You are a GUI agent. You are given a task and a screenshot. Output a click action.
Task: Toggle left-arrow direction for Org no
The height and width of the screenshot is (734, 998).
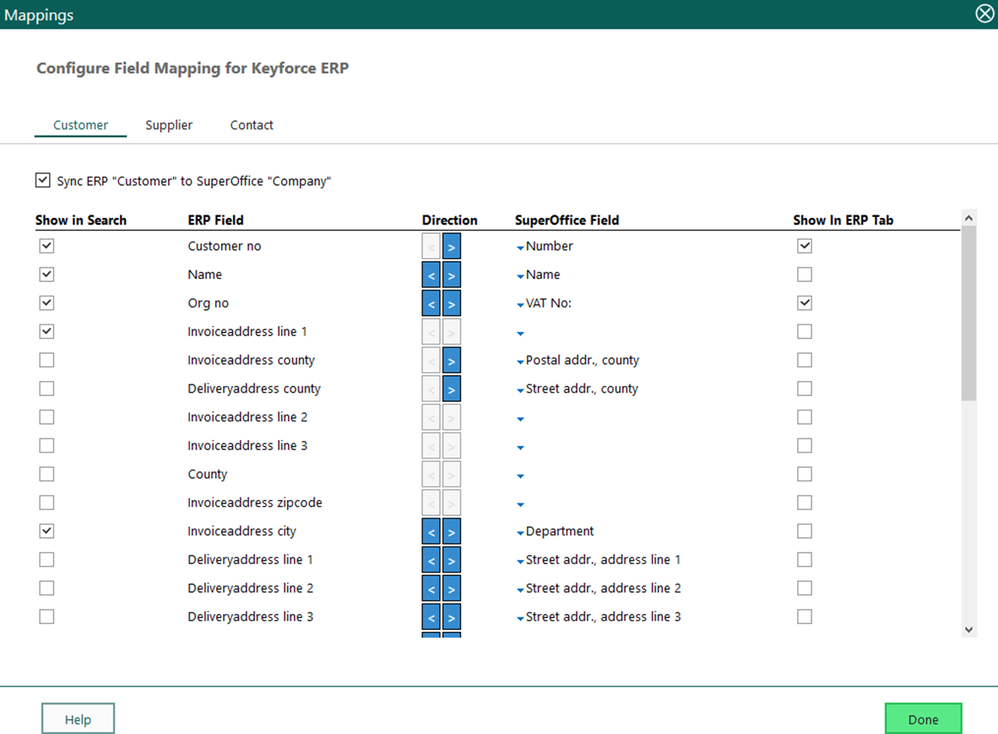pyautogui.click(x=431, y=304)
